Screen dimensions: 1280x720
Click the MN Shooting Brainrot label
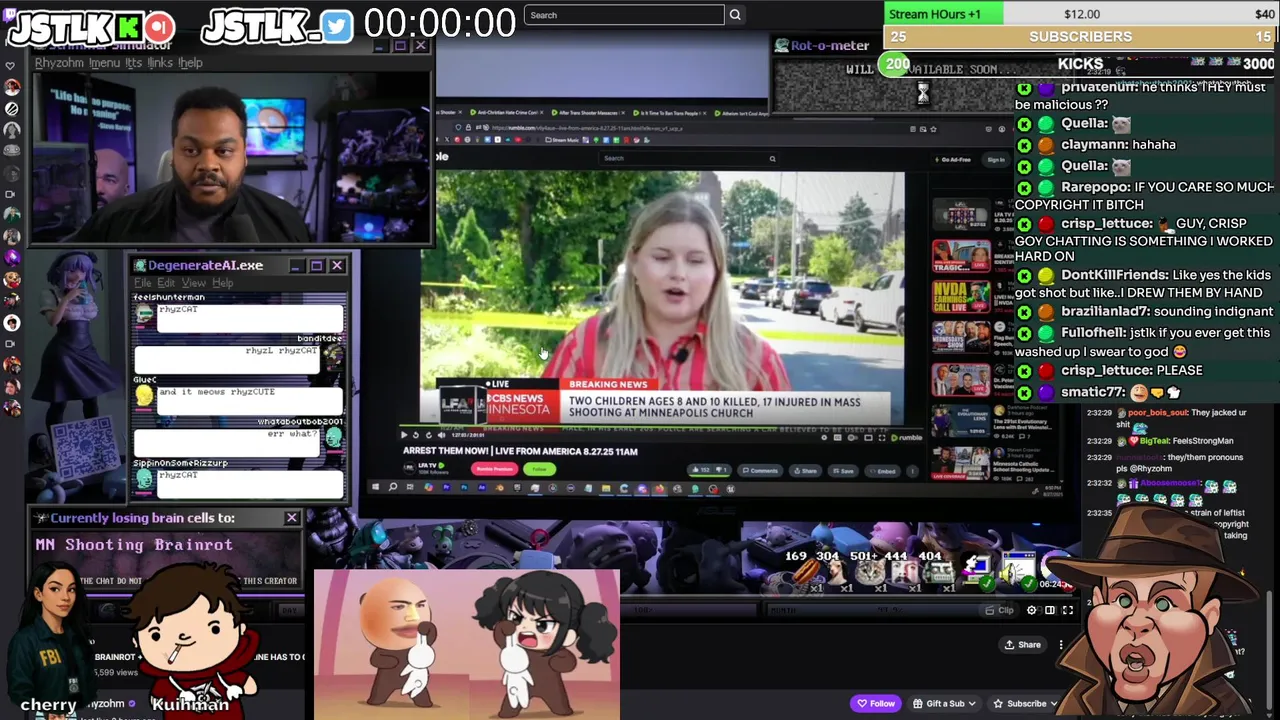[x=134, y=545]
